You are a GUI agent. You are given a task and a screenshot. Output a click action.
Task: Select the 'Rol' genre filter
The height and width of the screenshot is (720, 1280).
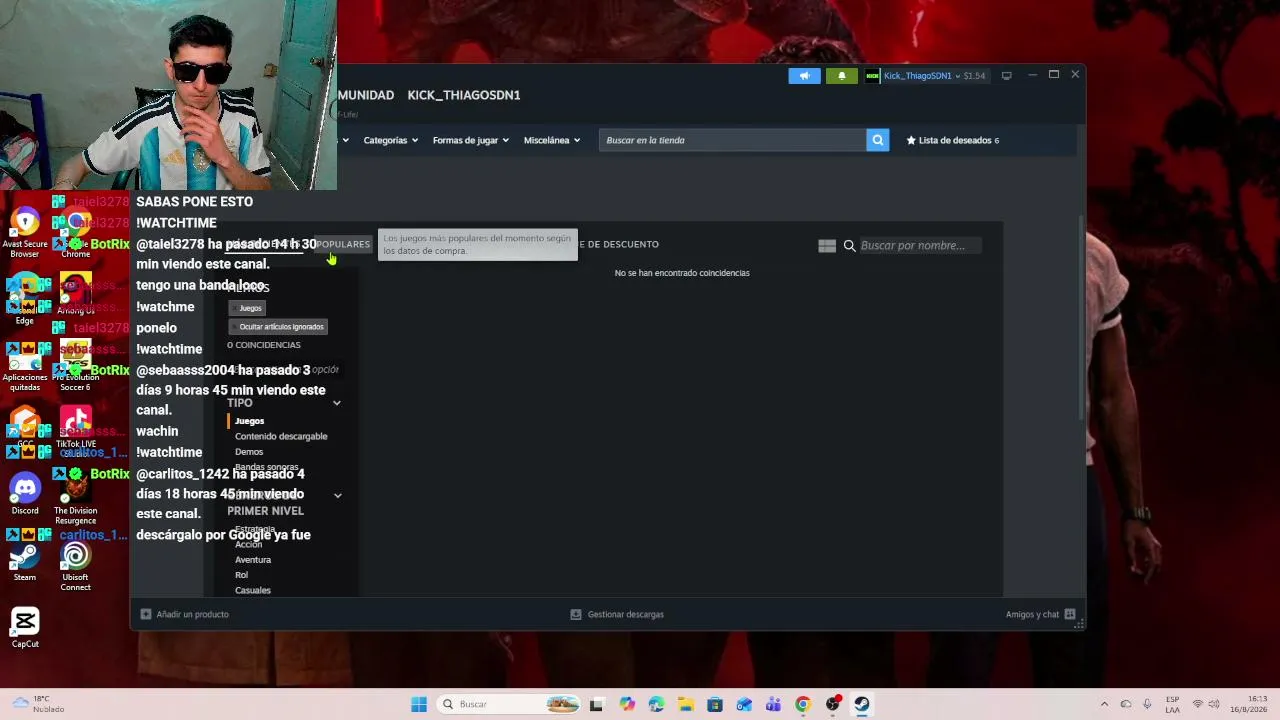click(x=241, y=575)
